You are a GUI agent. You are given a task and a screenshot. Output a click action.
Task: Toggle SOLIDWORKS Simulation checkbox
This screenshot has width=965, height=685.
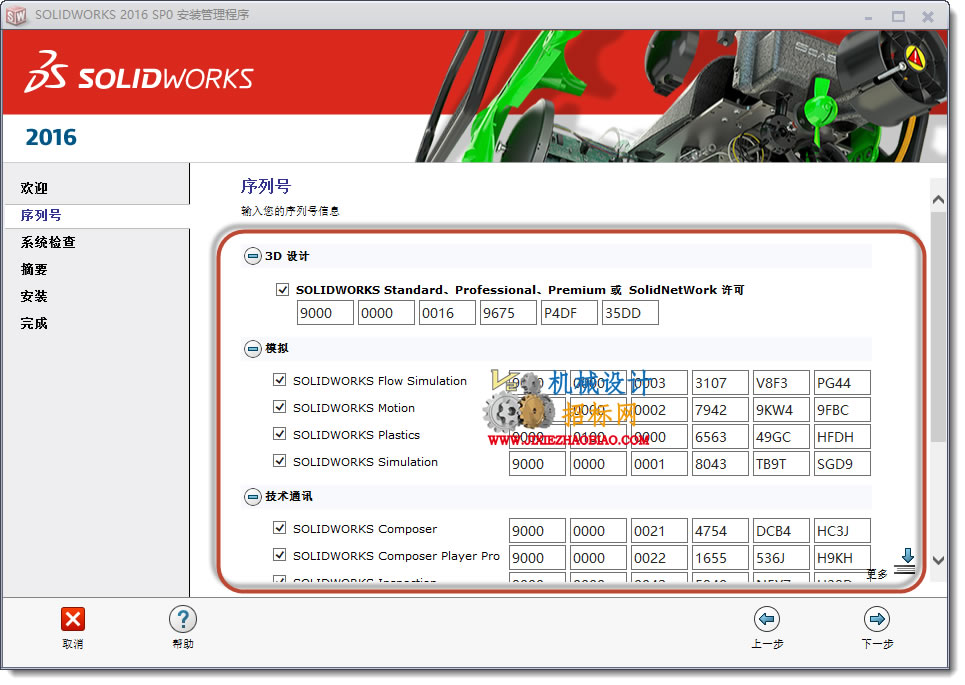[x=279, y=461]
